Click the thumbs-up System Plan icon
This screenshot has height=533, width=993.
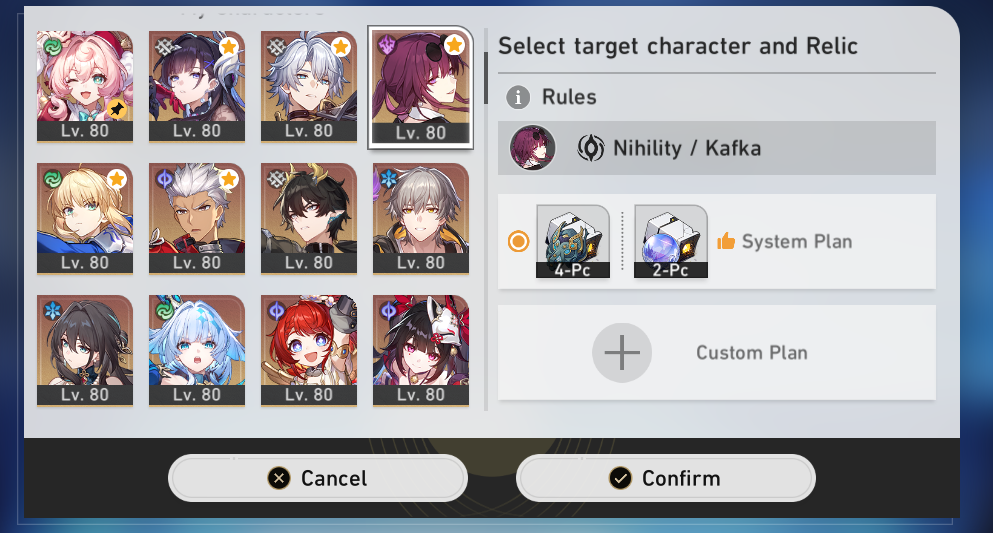click(726, 241)
